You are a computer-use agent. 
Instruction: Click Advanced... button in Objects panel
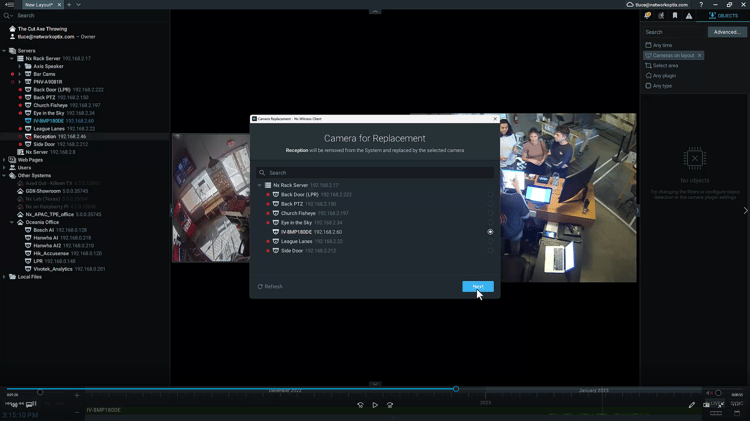pos(727,32)
